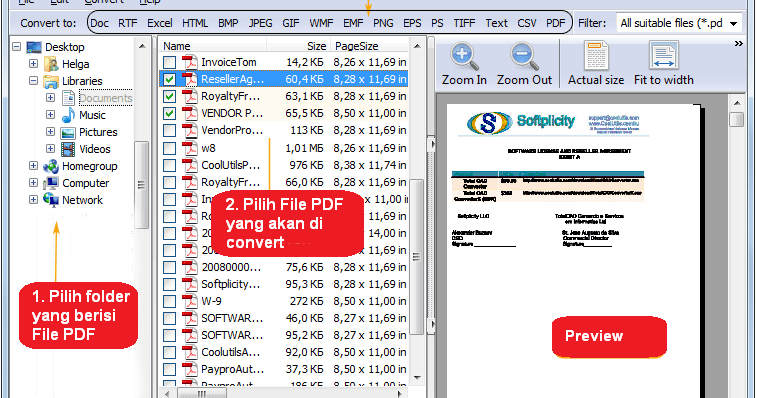
Task: Collapse the Libraries tree node
Action: point(33,80)
